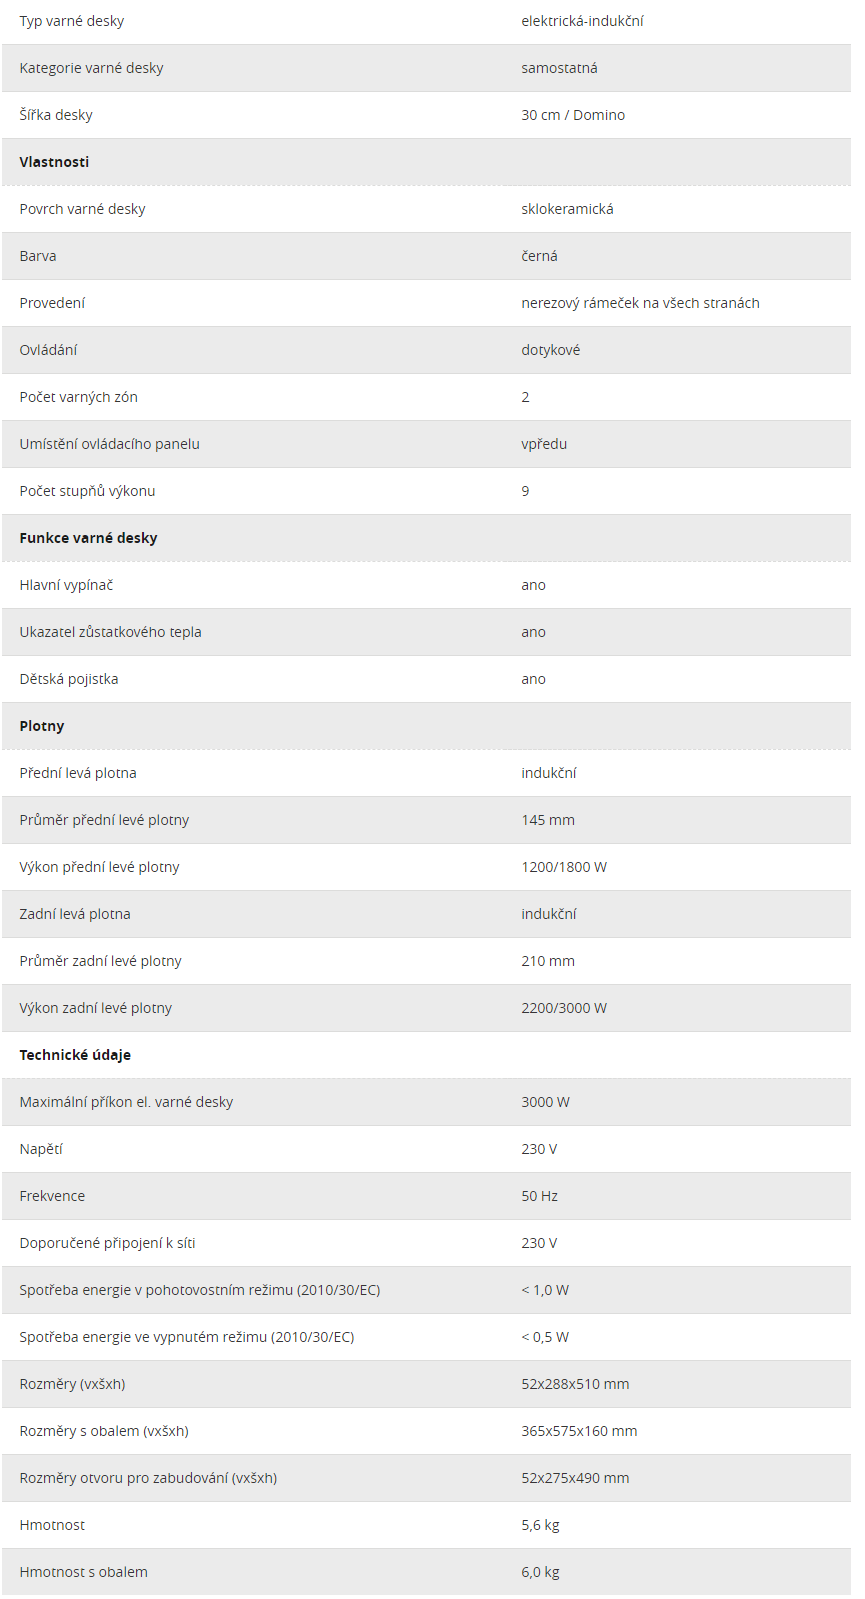The image size is (865, 1599).
Task: Click the 50 Hz frequency value
Action: pos(539,1196)
